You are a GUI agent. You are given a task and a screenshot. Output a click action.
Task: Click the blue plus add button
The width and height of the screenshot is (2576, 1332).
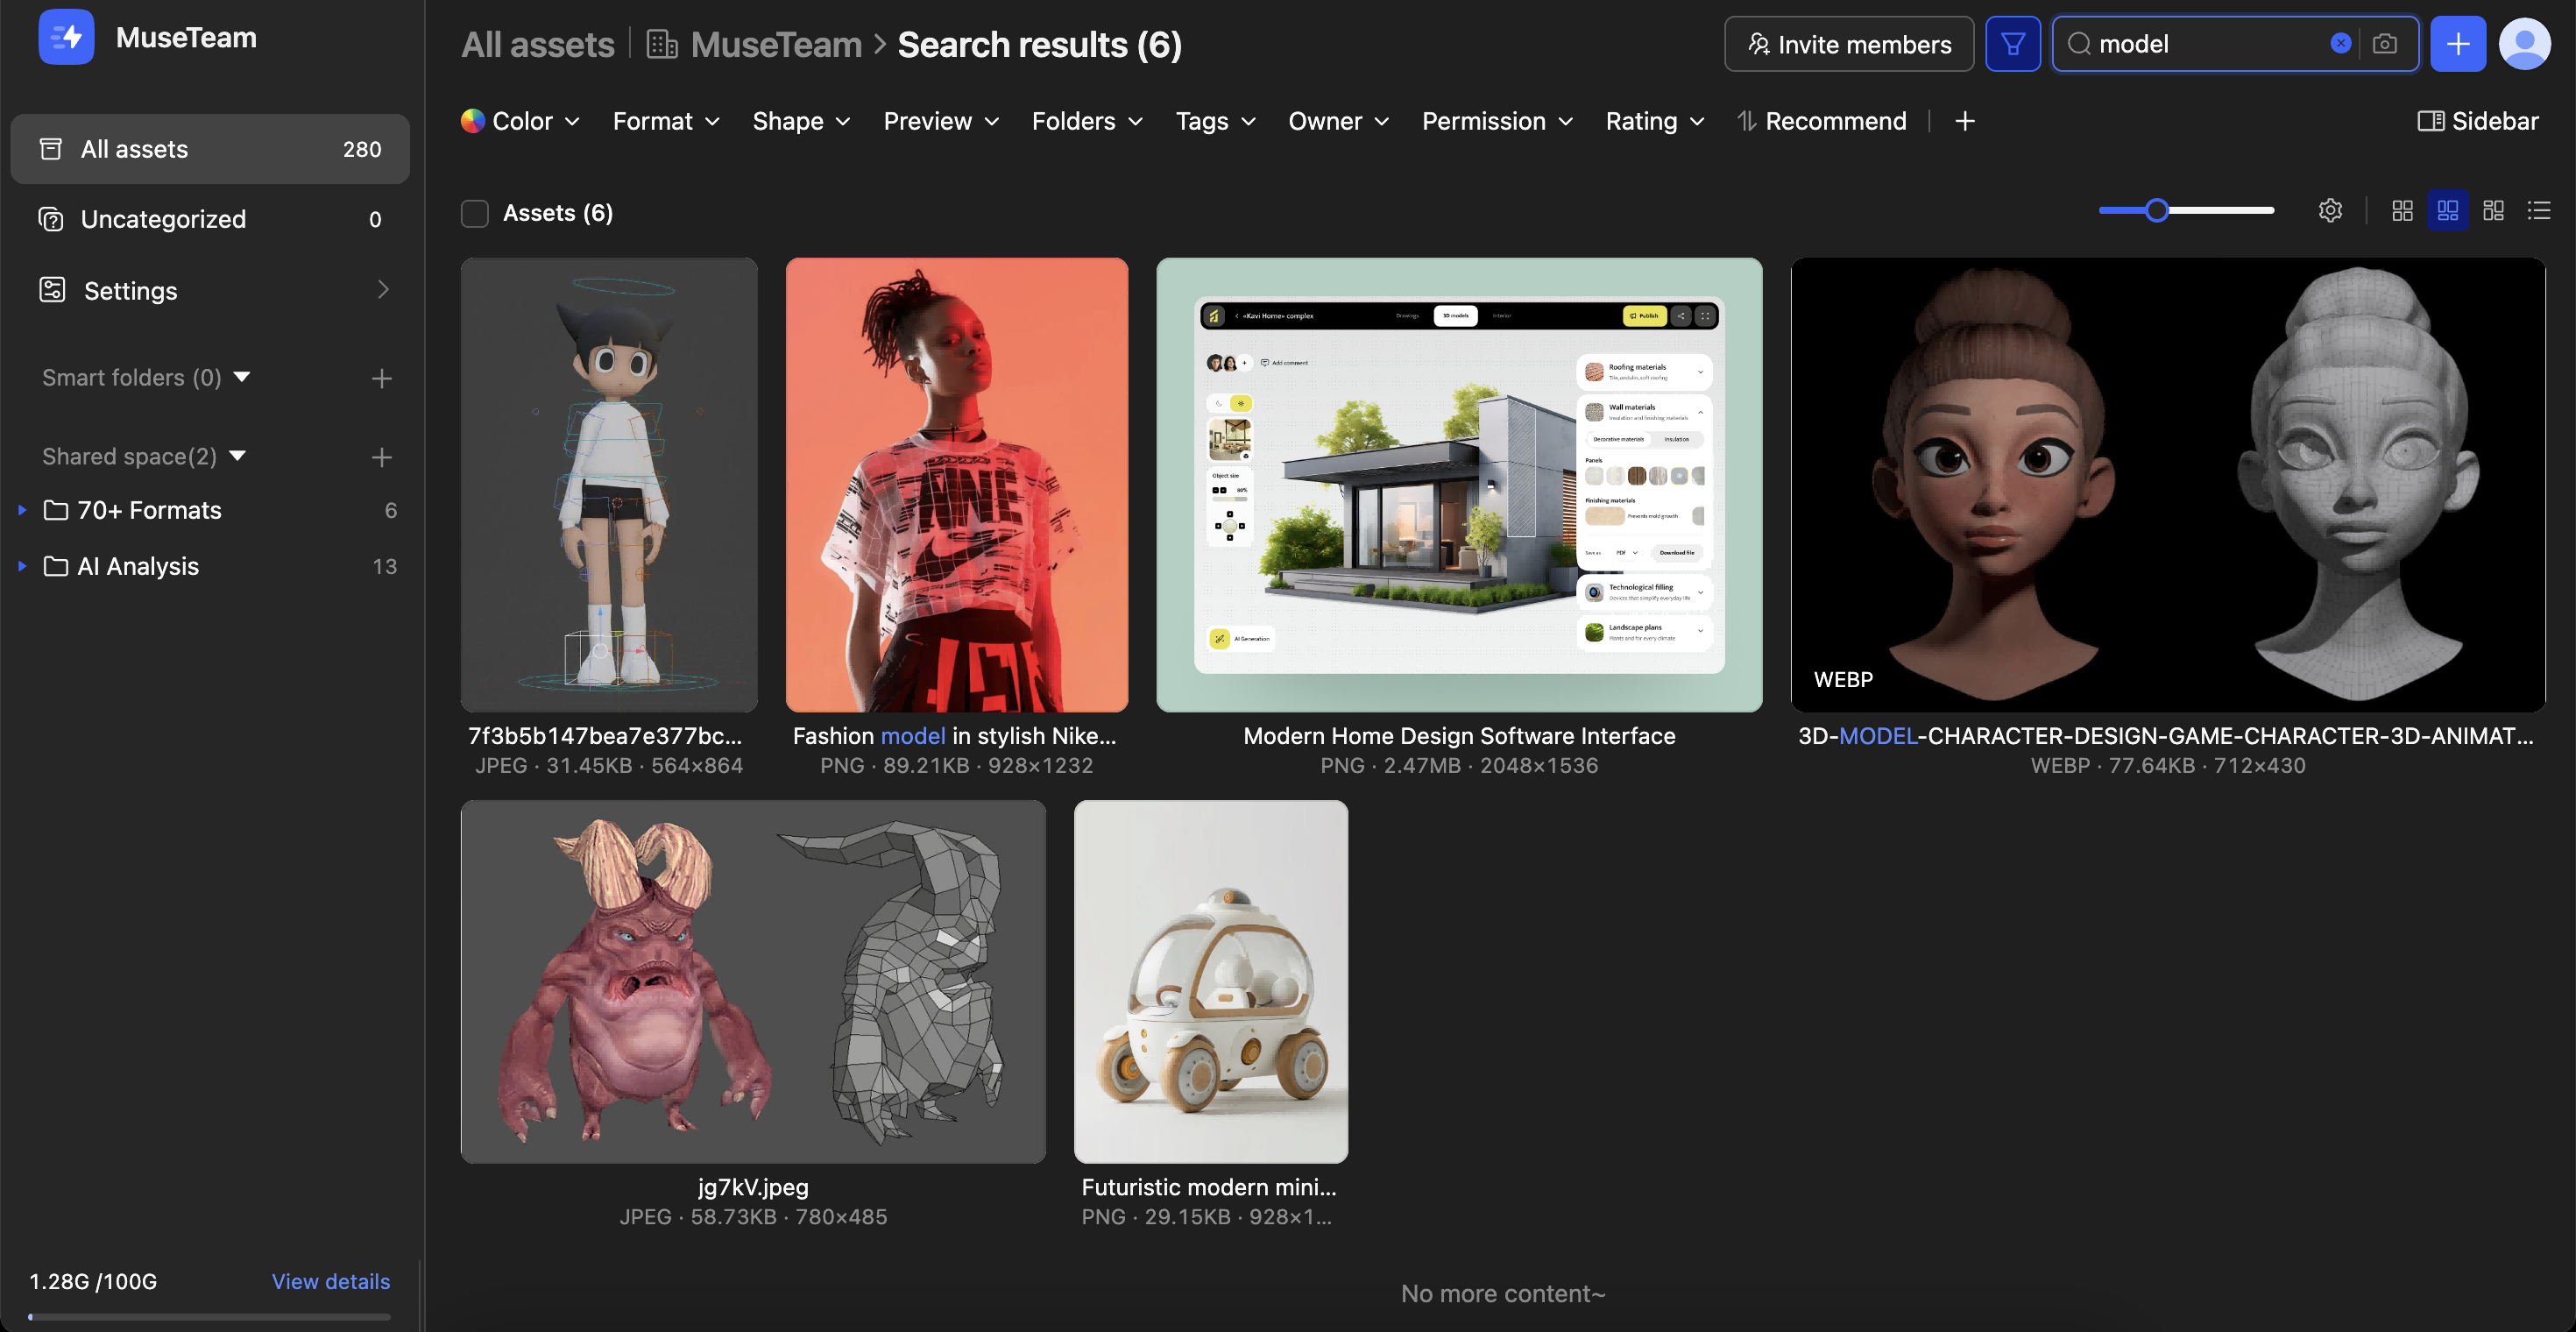pos(2458,44)
